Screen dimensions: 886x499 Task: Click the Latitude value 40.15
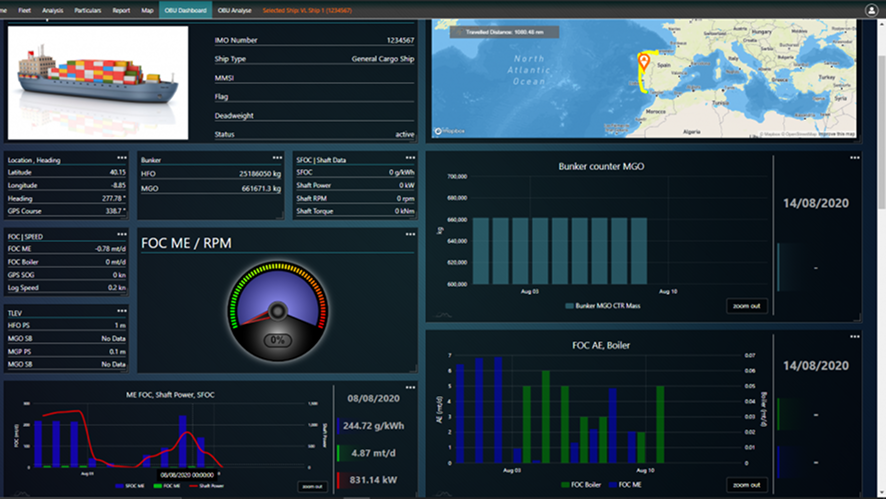click(118, 172)
